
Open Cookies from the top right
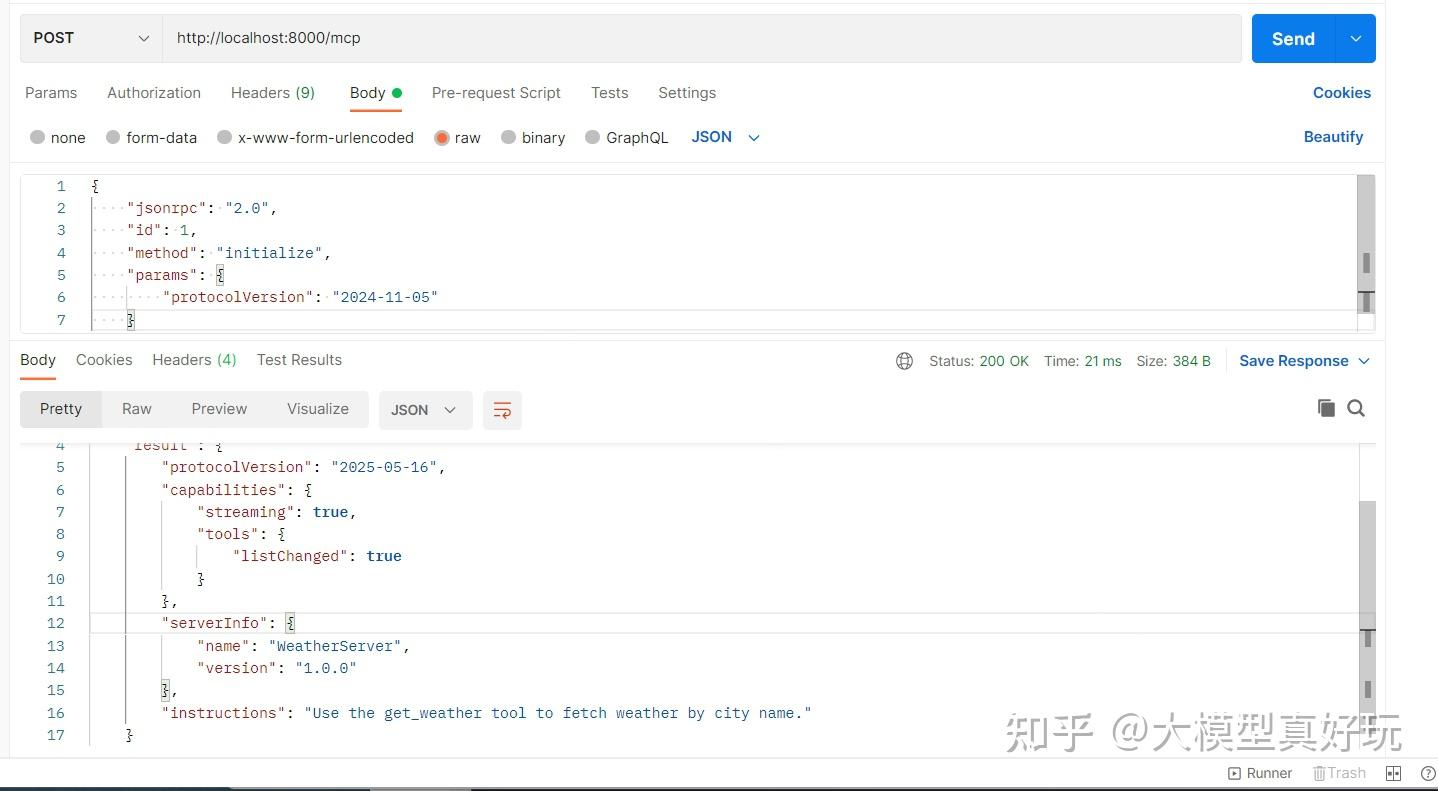pyautogui.click(x=1341, y=92)
